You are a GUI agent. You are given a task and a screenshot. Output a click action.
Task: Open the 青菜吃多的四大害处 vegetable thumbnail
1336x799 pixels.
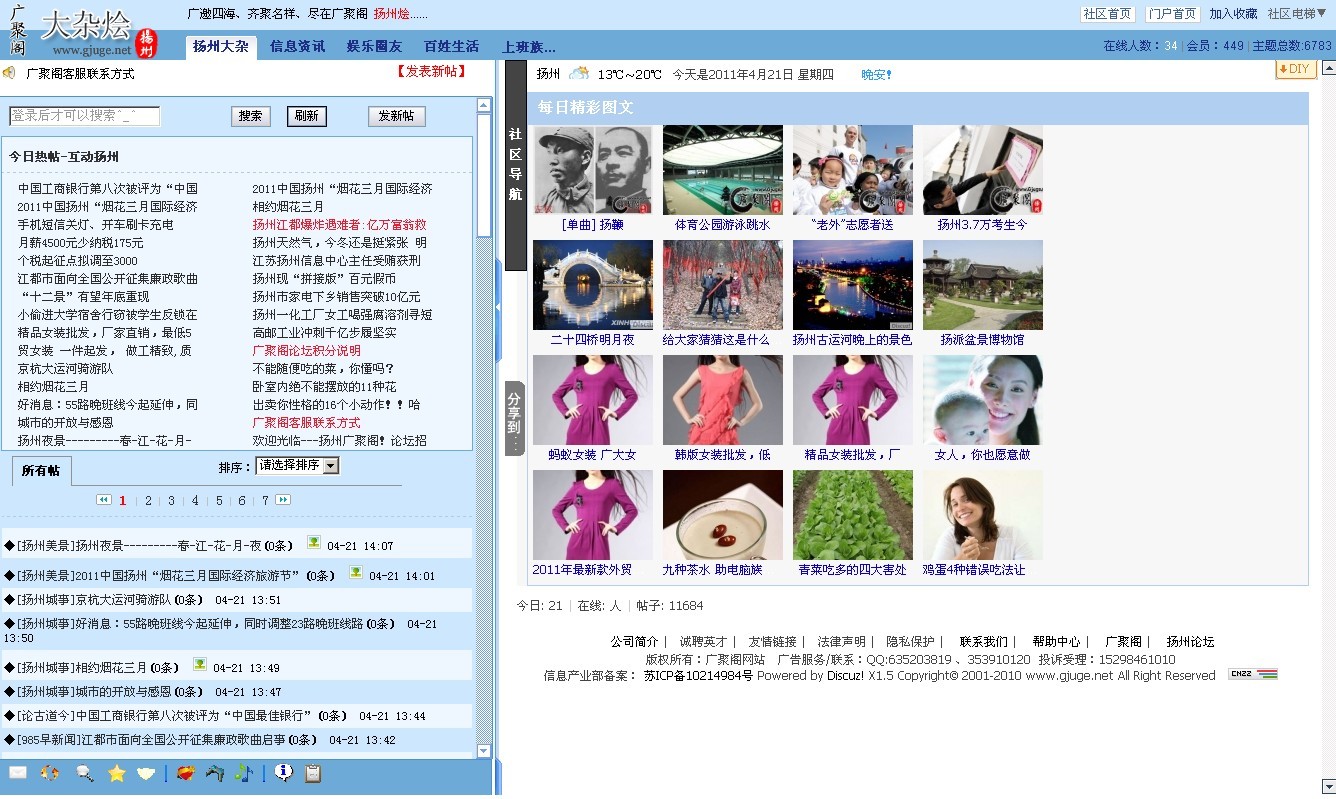[853, 515]
